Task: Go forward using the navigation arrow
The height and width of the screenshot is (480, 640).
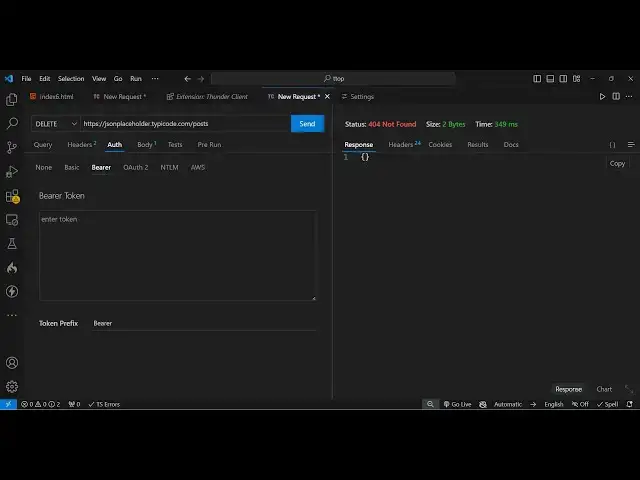Action: (201, 79)
